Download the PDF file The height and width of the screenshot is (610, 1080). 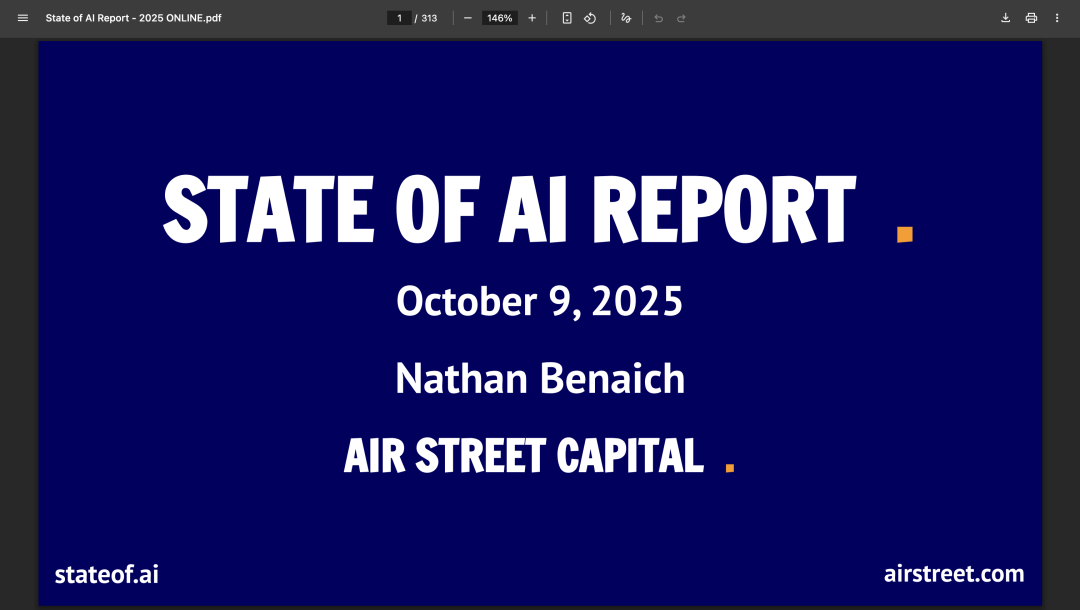pyautogui.click(x=1006, y=18)
